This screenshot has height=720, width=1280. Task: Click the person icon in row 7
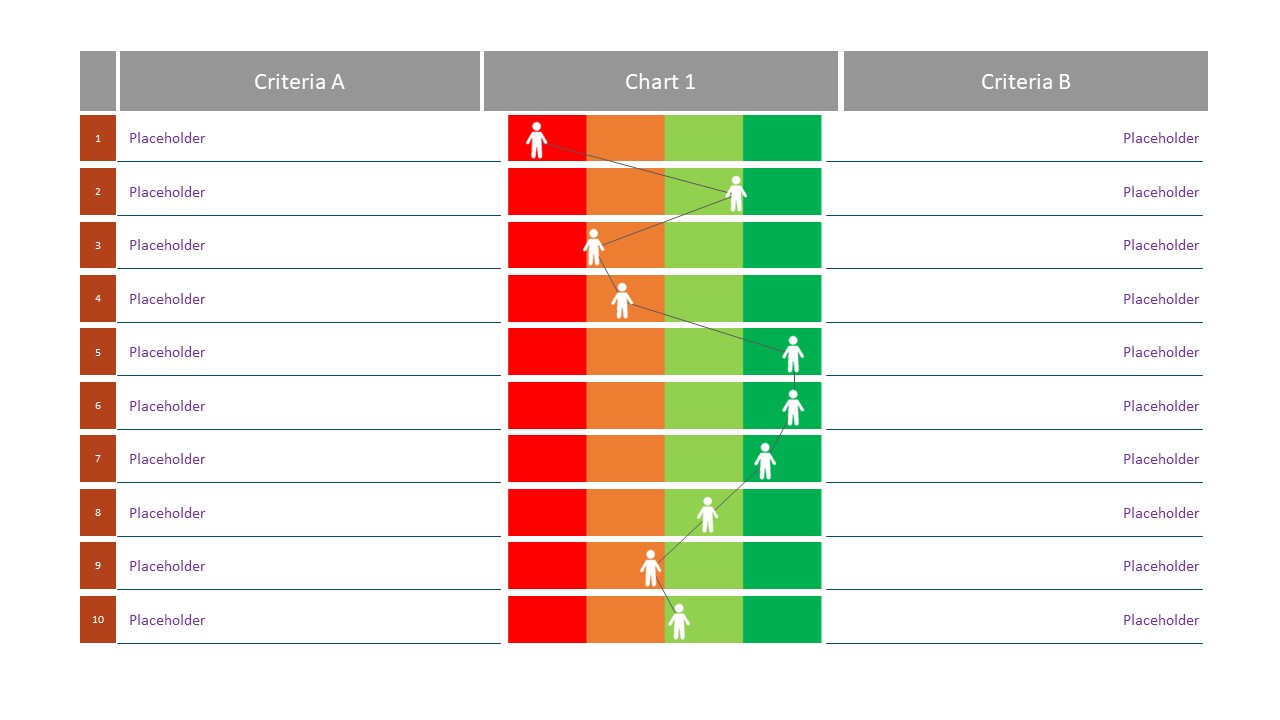pos(765,461)
